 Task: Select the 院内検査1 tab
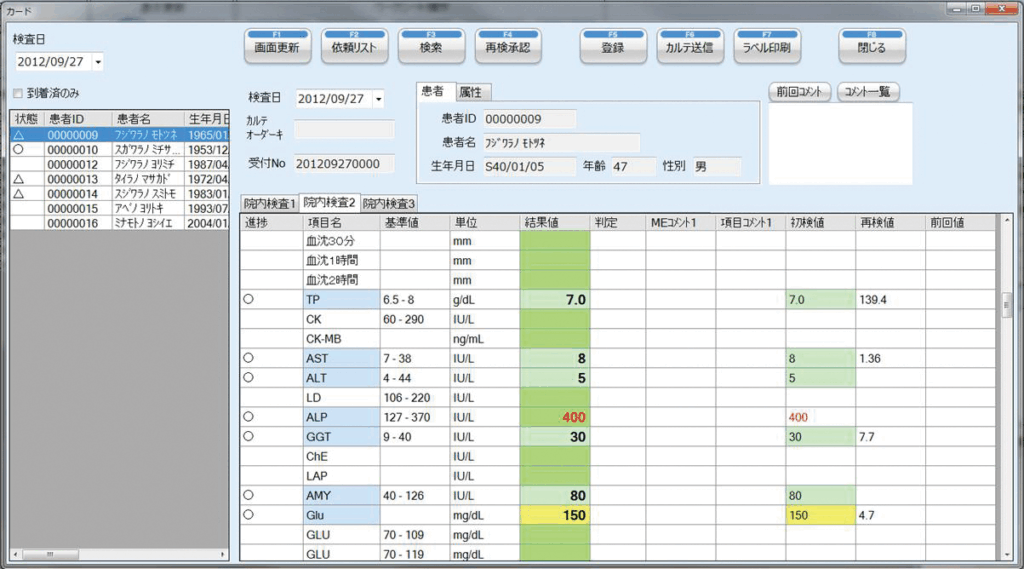[270, 203]
